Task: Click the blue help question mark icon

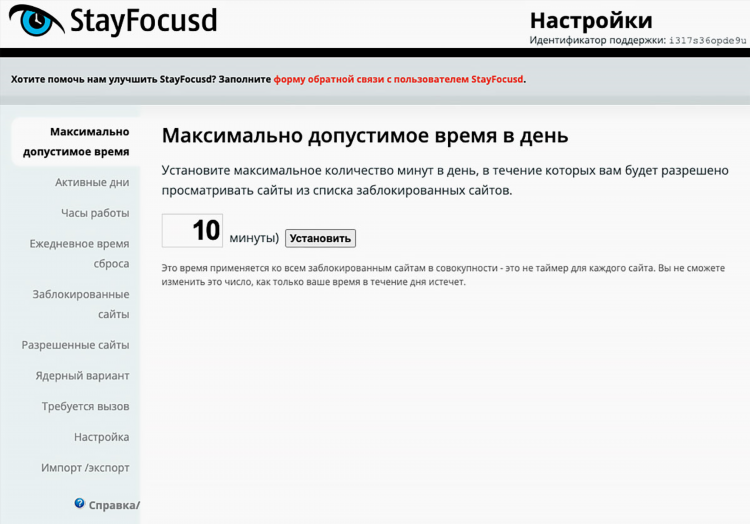Action: coord(79,503)
